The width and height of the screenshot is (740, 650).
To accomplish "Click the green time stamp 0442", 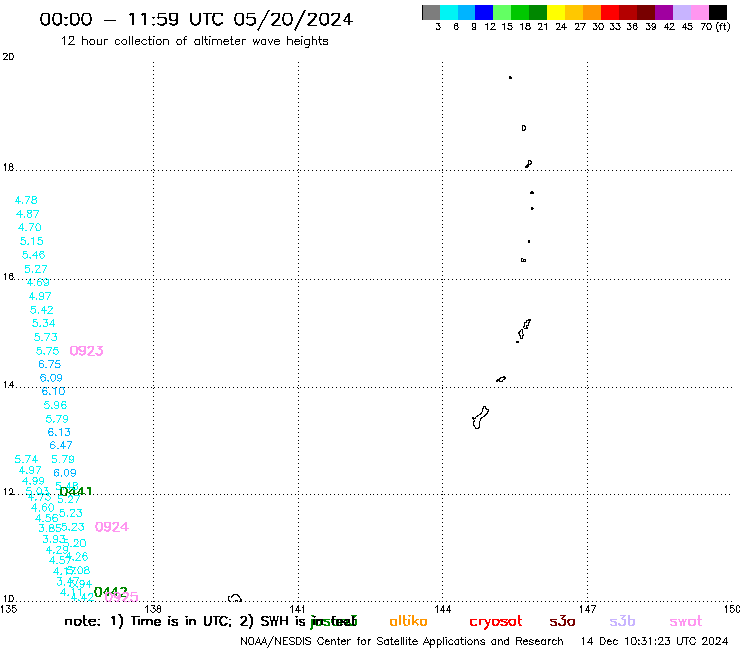I will click(x=111, y=592).
